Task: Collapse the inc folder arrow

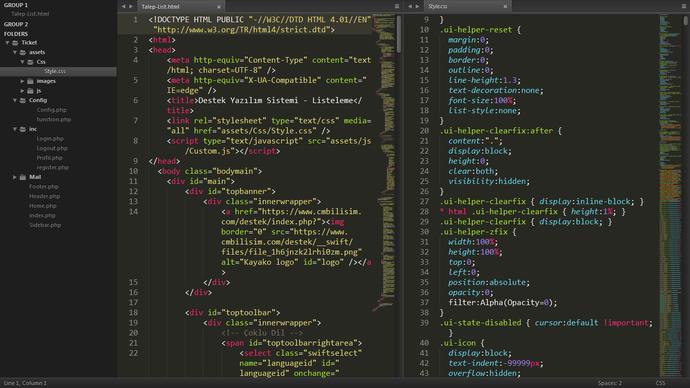Action: [15, 129]
